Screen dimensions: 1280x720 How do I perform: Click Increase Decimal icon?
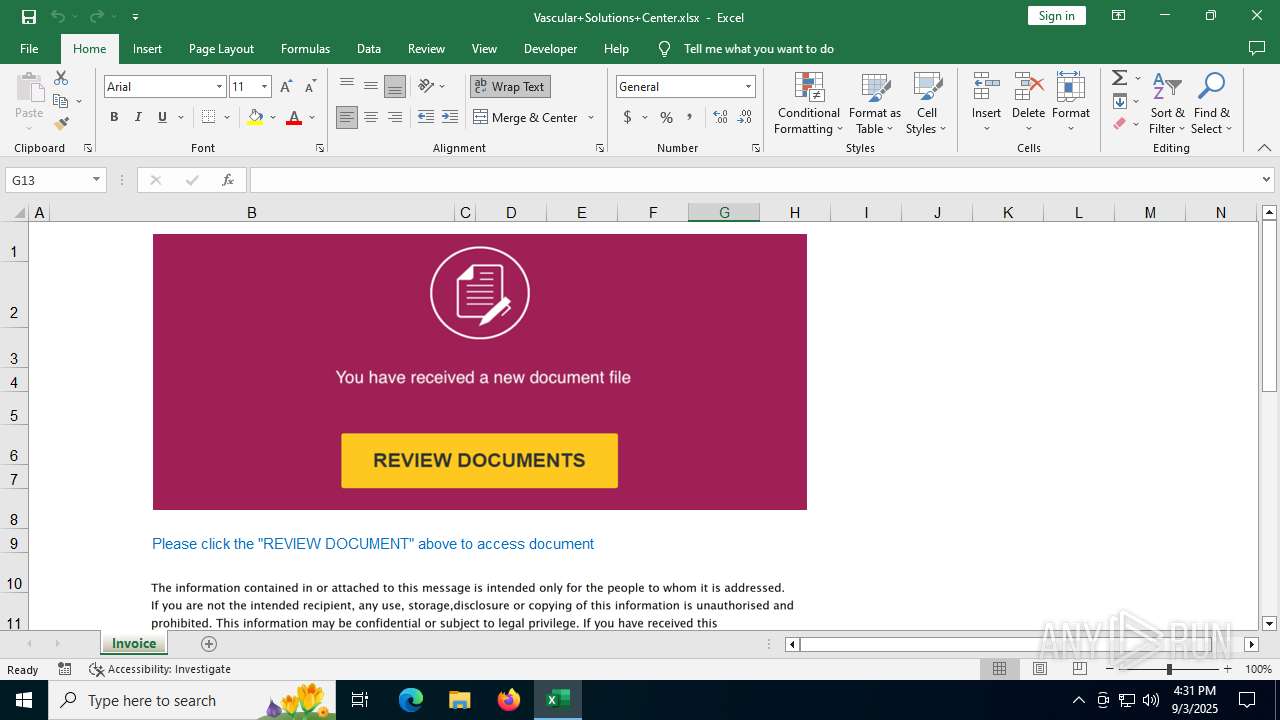point(720,117)
